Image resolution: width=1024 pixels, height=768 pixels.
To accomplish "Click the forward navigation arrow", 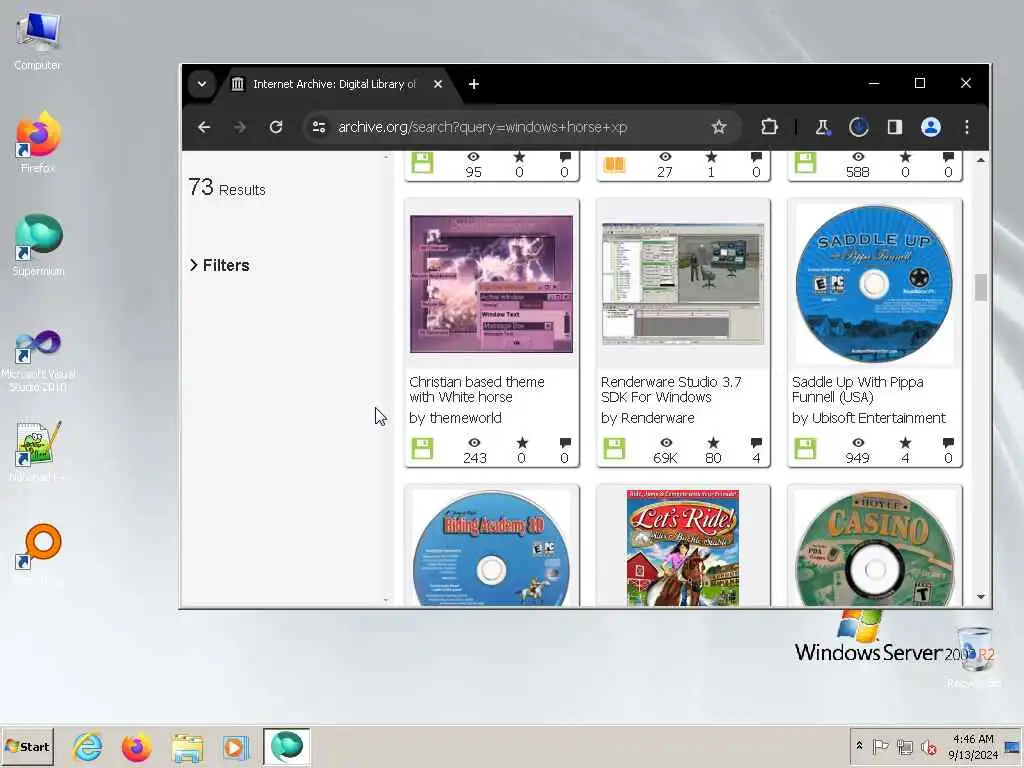I will pos(240,127).
